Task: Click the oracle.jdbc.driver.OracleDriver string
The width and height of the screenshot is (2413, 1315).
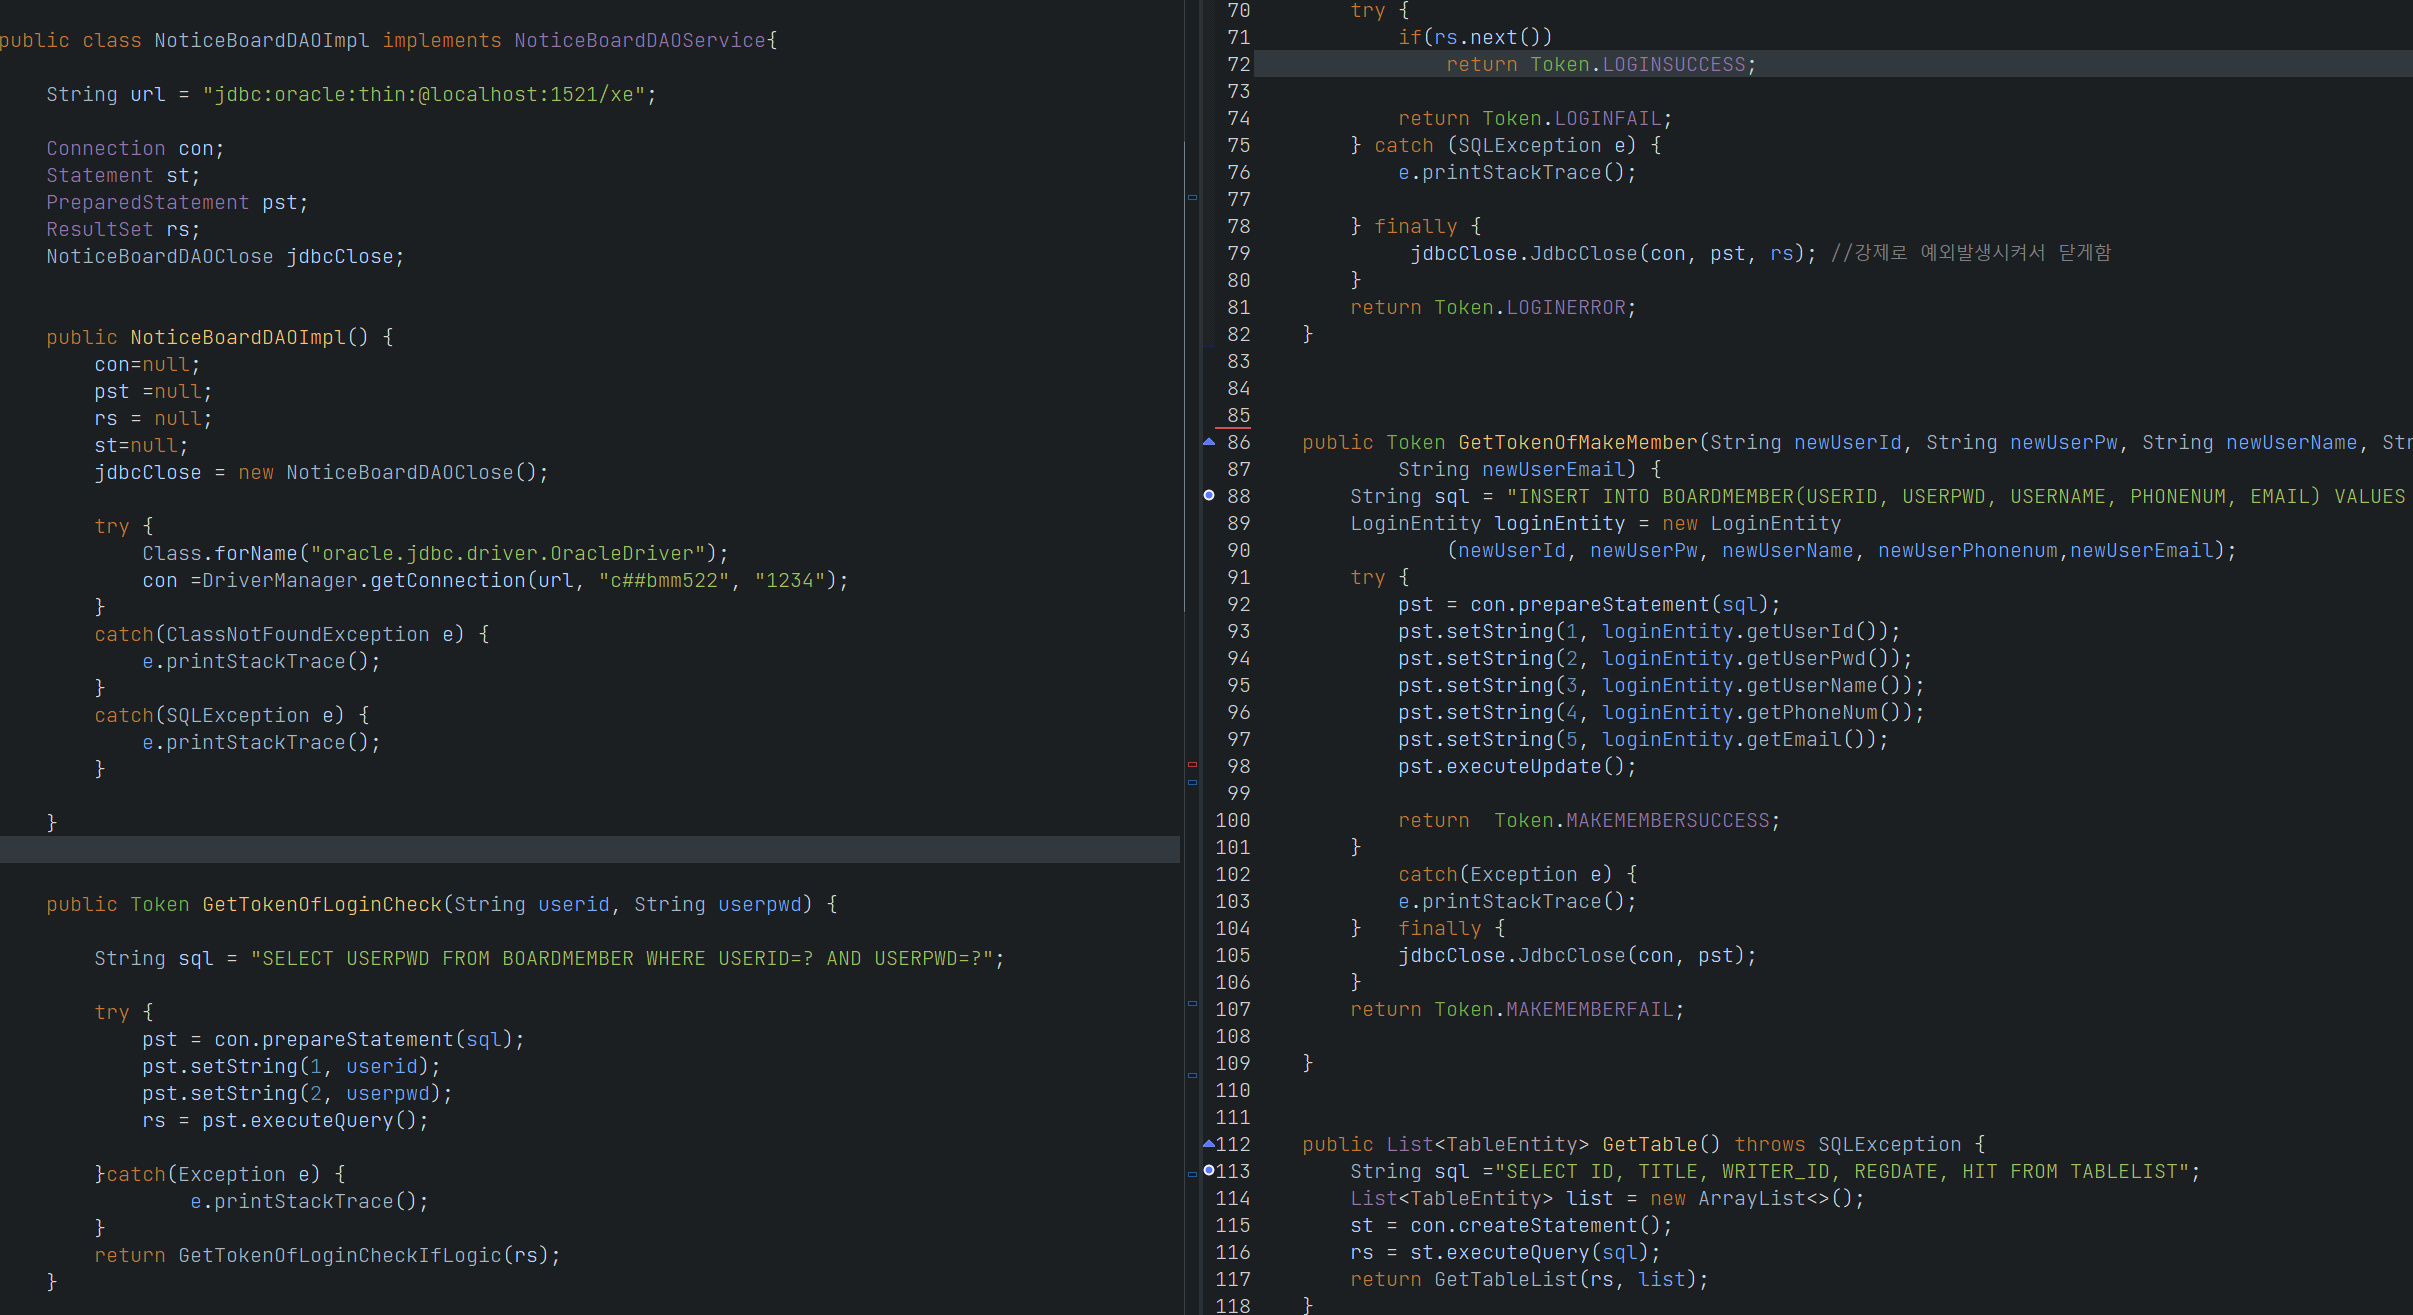Action: click(508, 553)
